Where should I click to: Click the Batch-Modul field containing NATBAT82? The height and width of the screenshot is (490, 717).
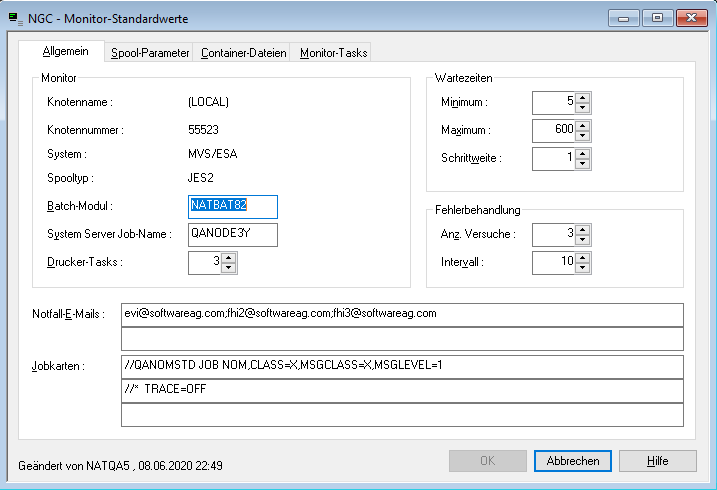233,207
